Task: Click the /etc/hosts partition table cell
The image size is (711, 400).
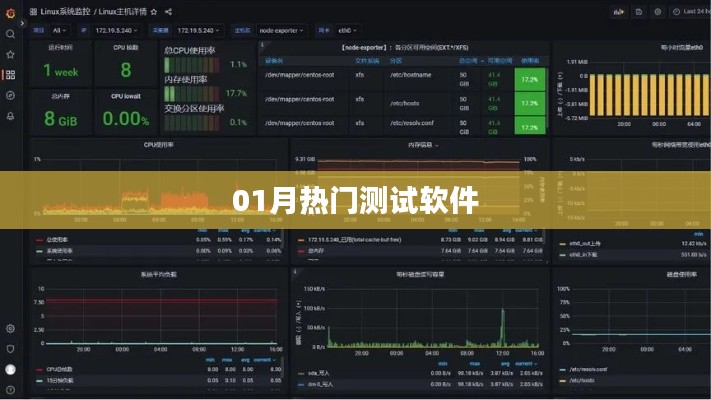Action: pos(404,103)
